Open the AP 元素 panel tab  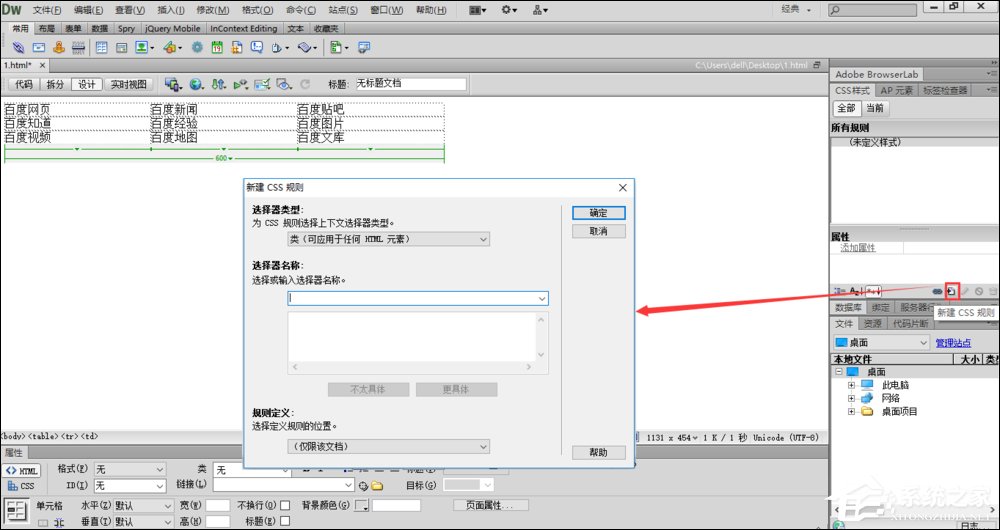(x=897, y=91)
